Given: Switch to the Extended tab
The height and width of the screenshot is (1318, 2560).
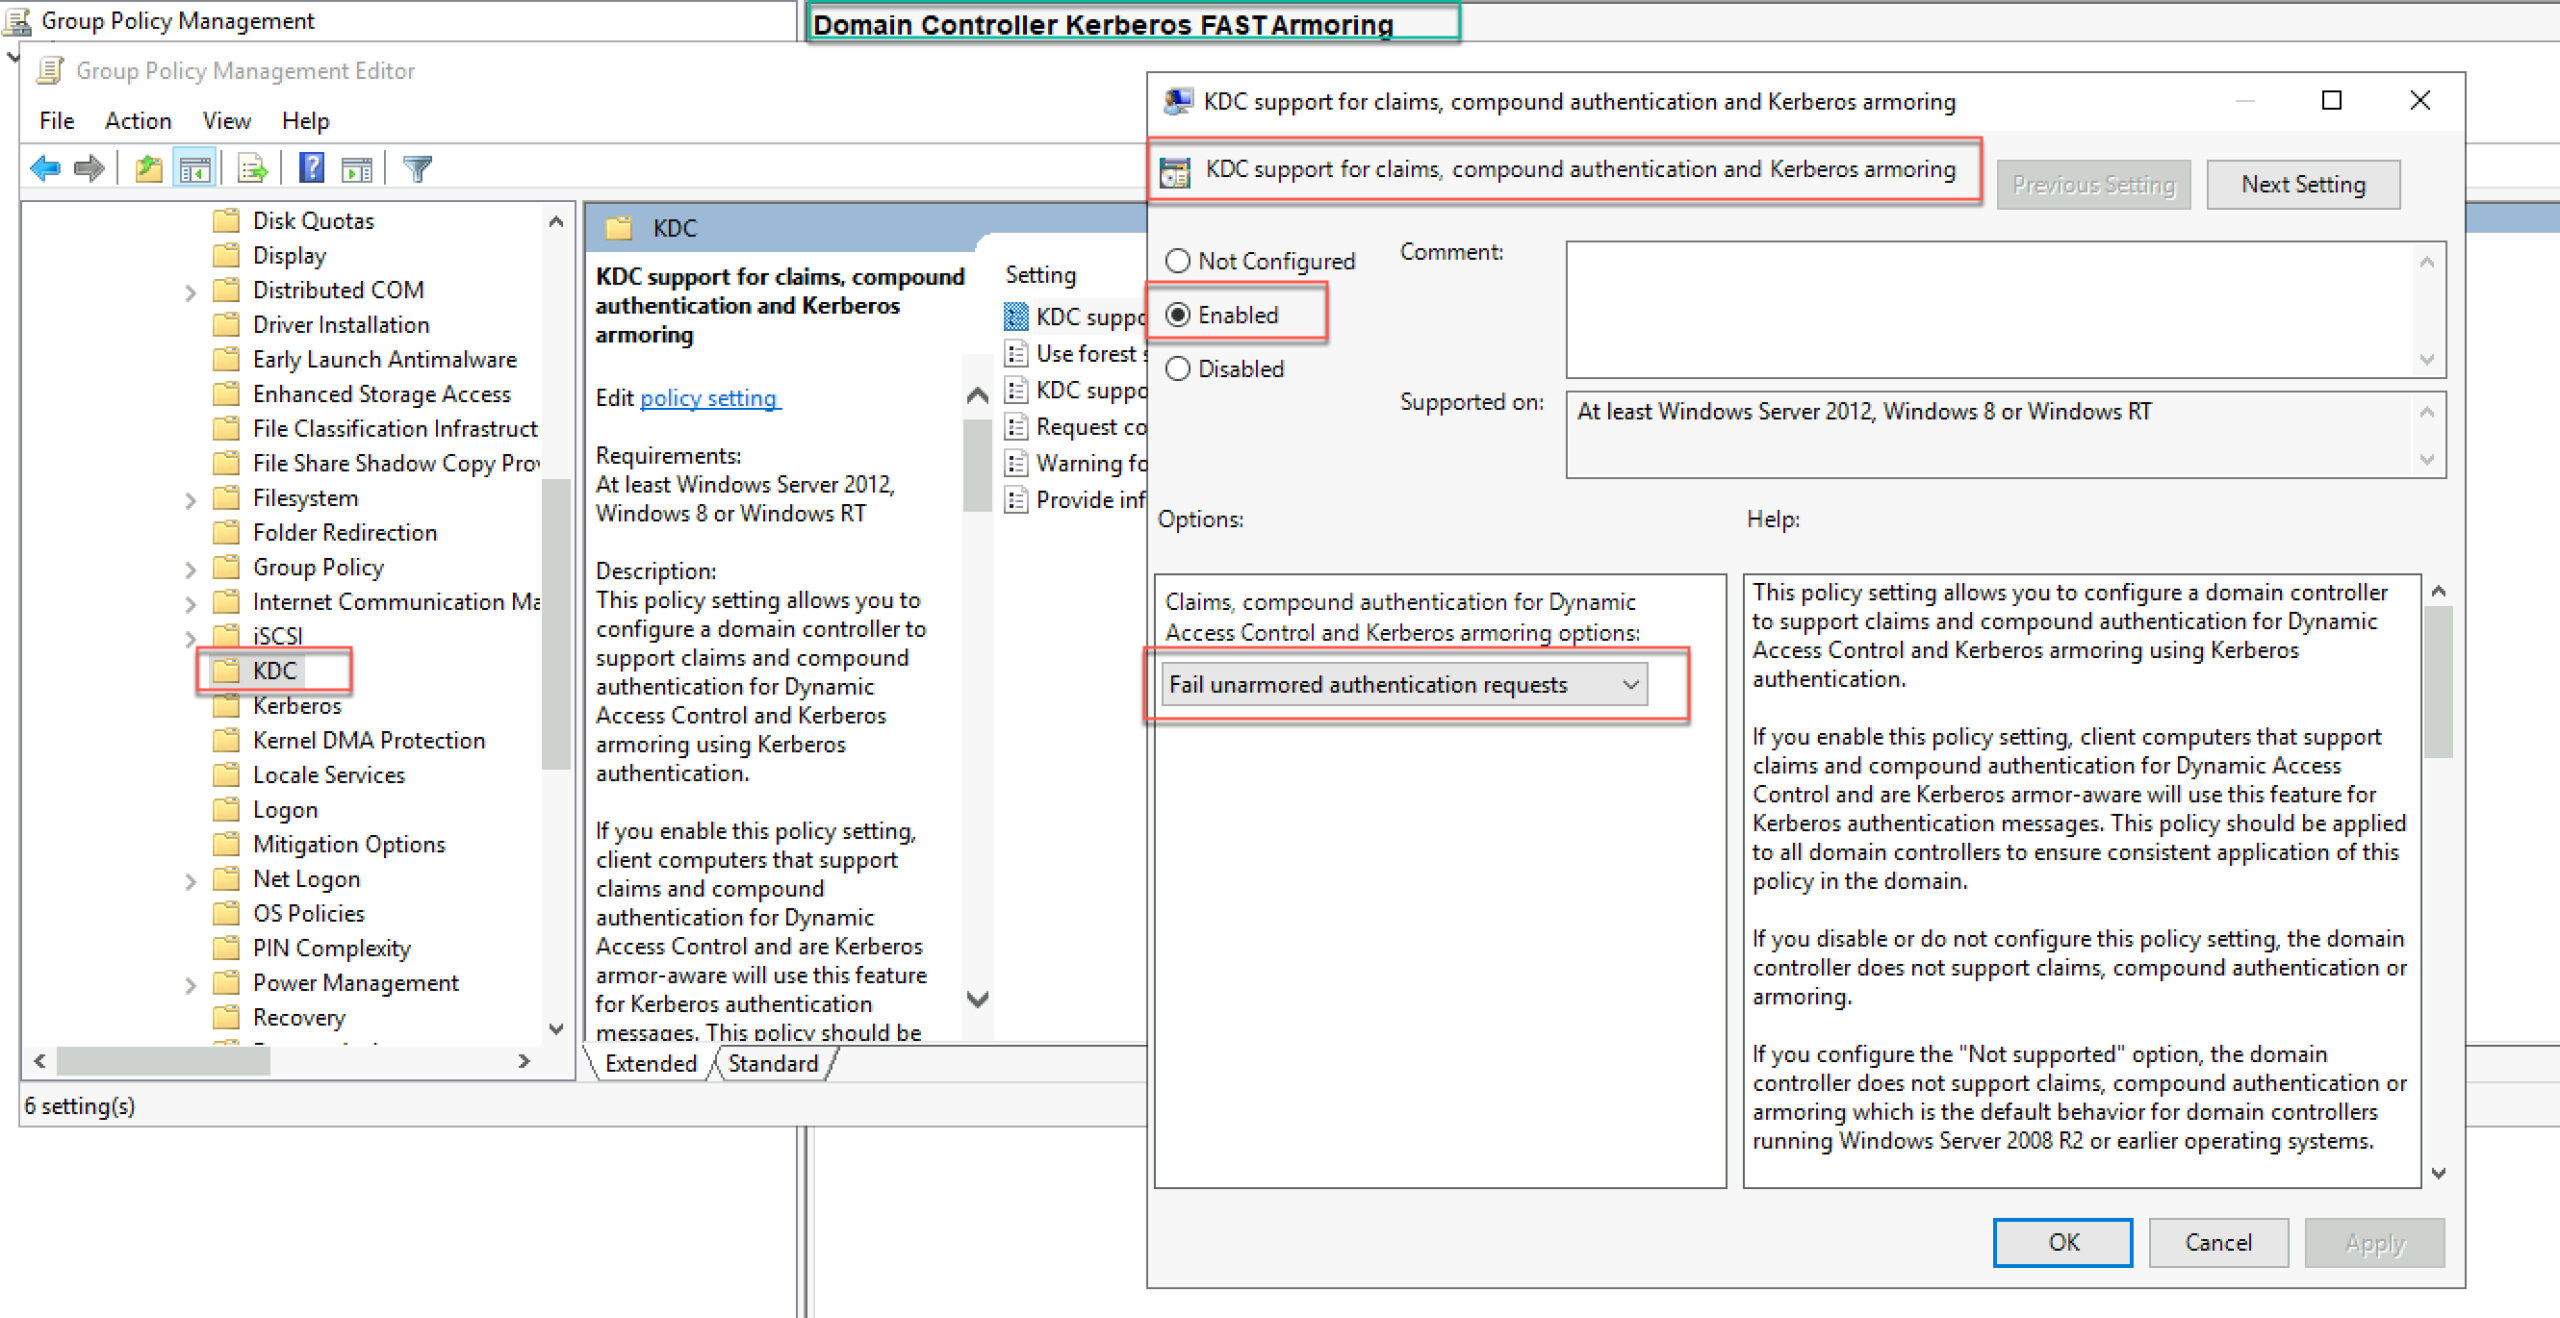Looking at the screenshot, I should click(x=650, y=1064).
